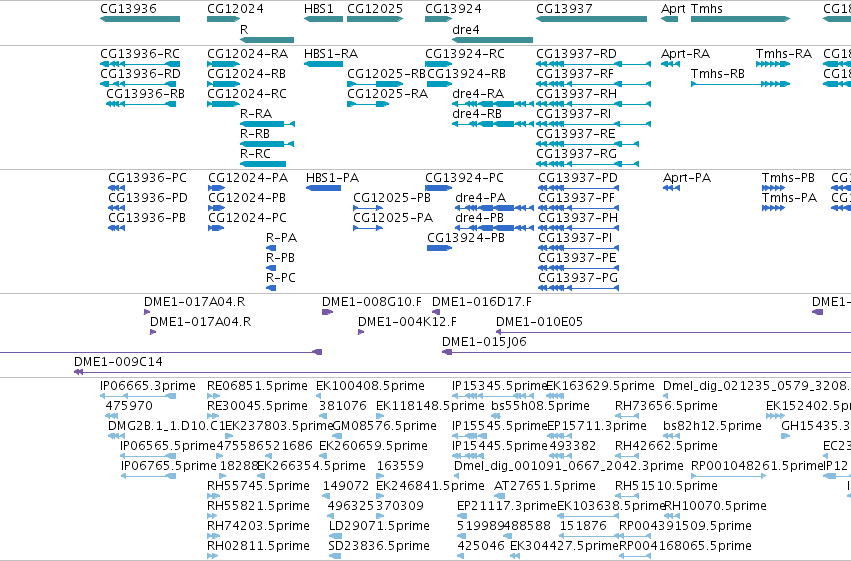Screen dimensions: 851x561
Task: Select the R-PB protein label
Action: pyautogui.click(x=280, y=258)
